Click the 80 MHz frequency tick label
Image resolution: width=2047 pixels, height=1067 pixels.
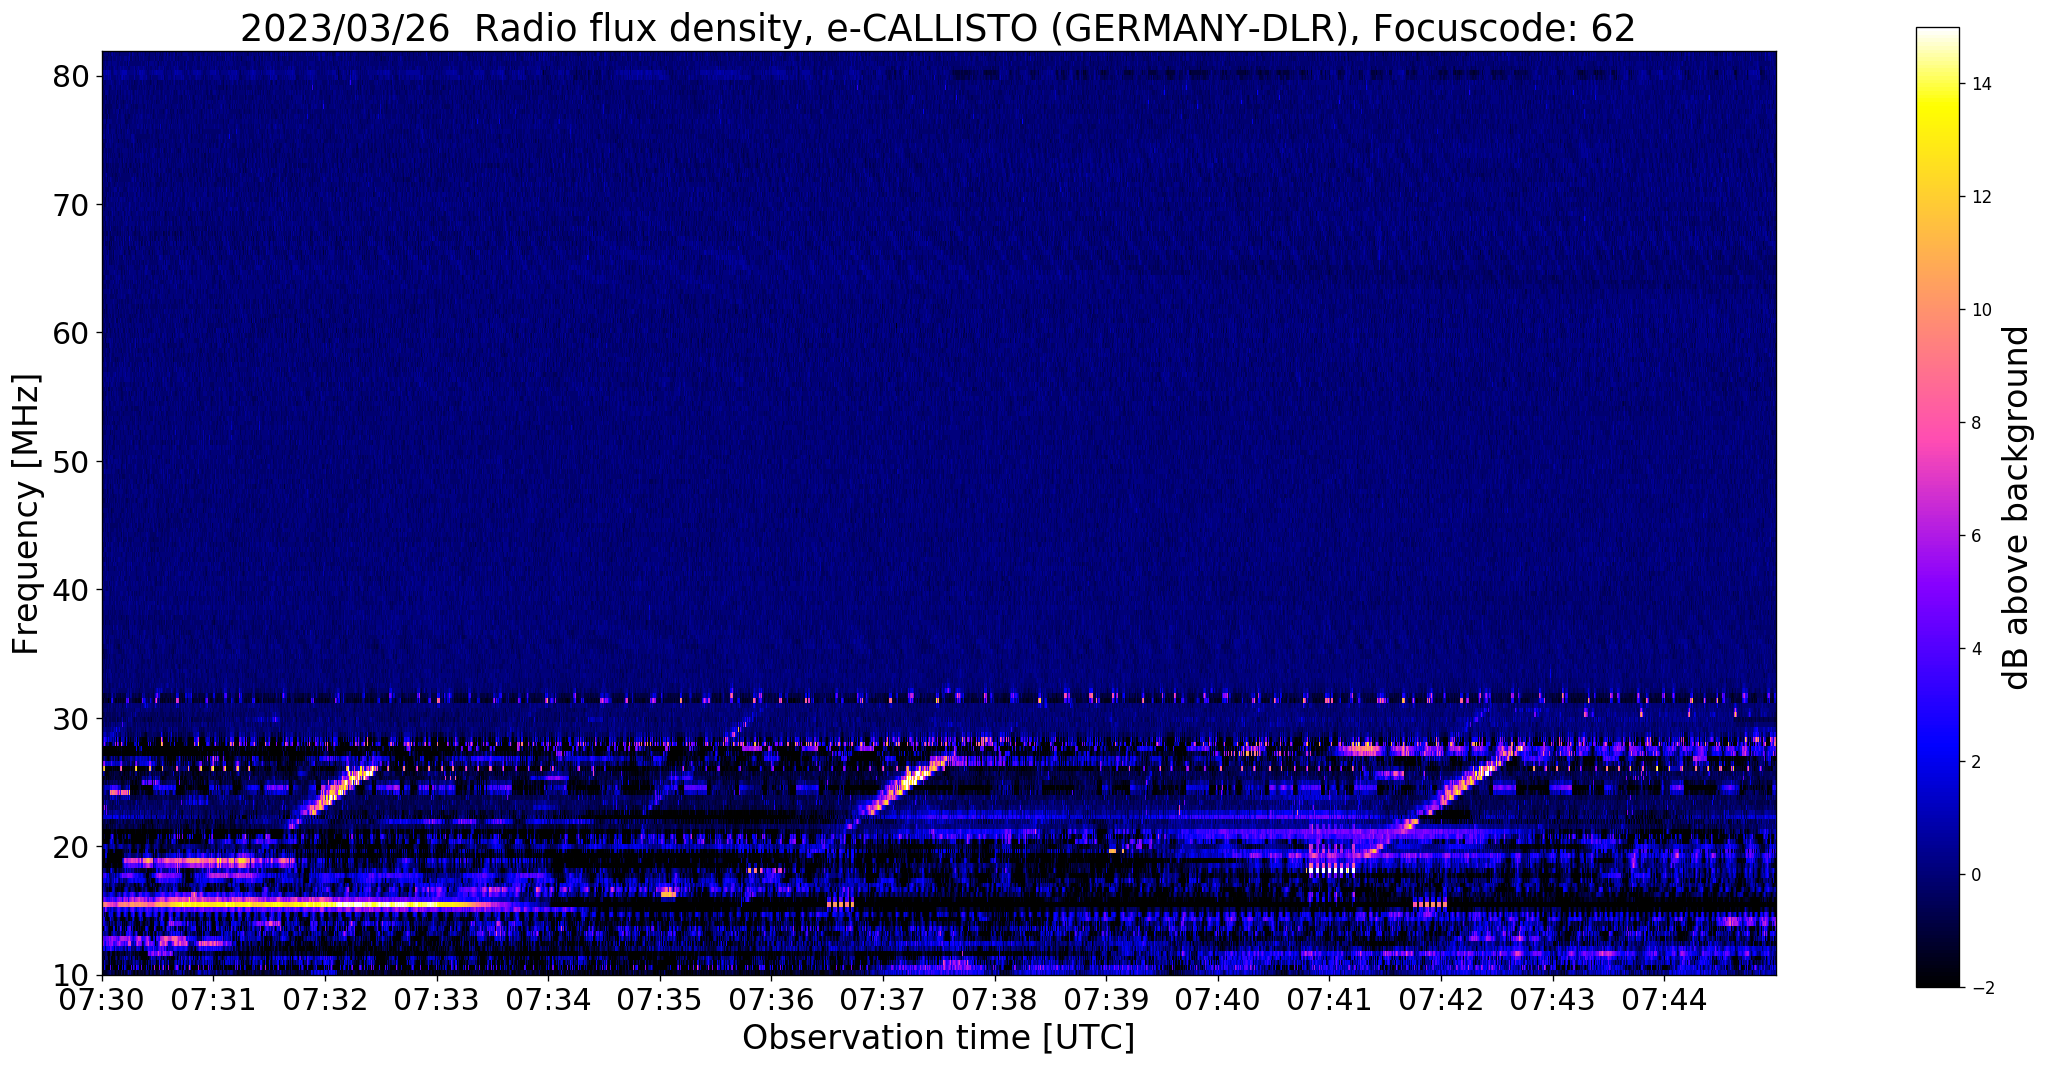(x=72, y=76)
